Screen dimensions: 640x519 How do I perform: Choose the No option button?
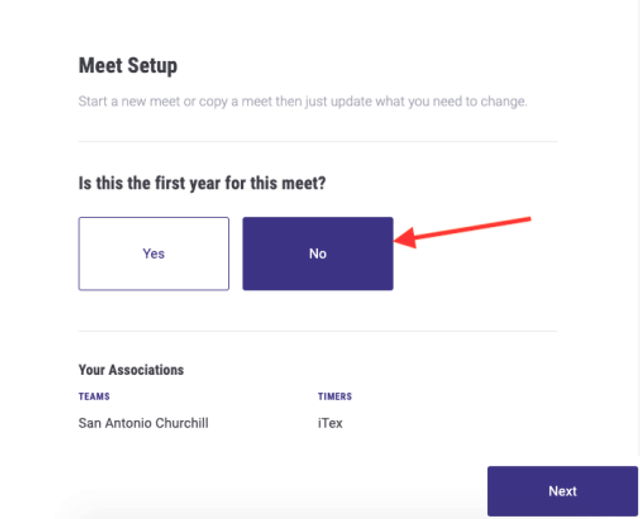pos(318,253)
